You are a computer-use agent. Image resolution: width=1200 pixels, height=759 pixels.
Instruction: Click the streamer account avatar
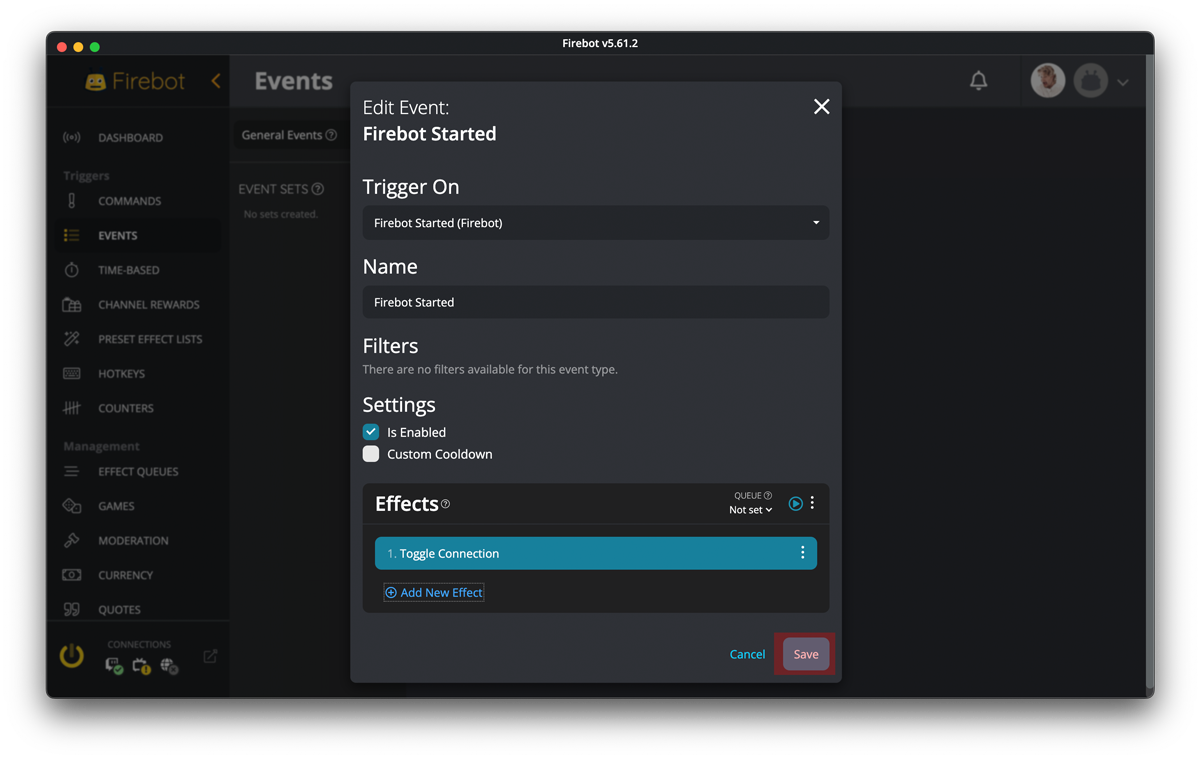point(1048,81)
